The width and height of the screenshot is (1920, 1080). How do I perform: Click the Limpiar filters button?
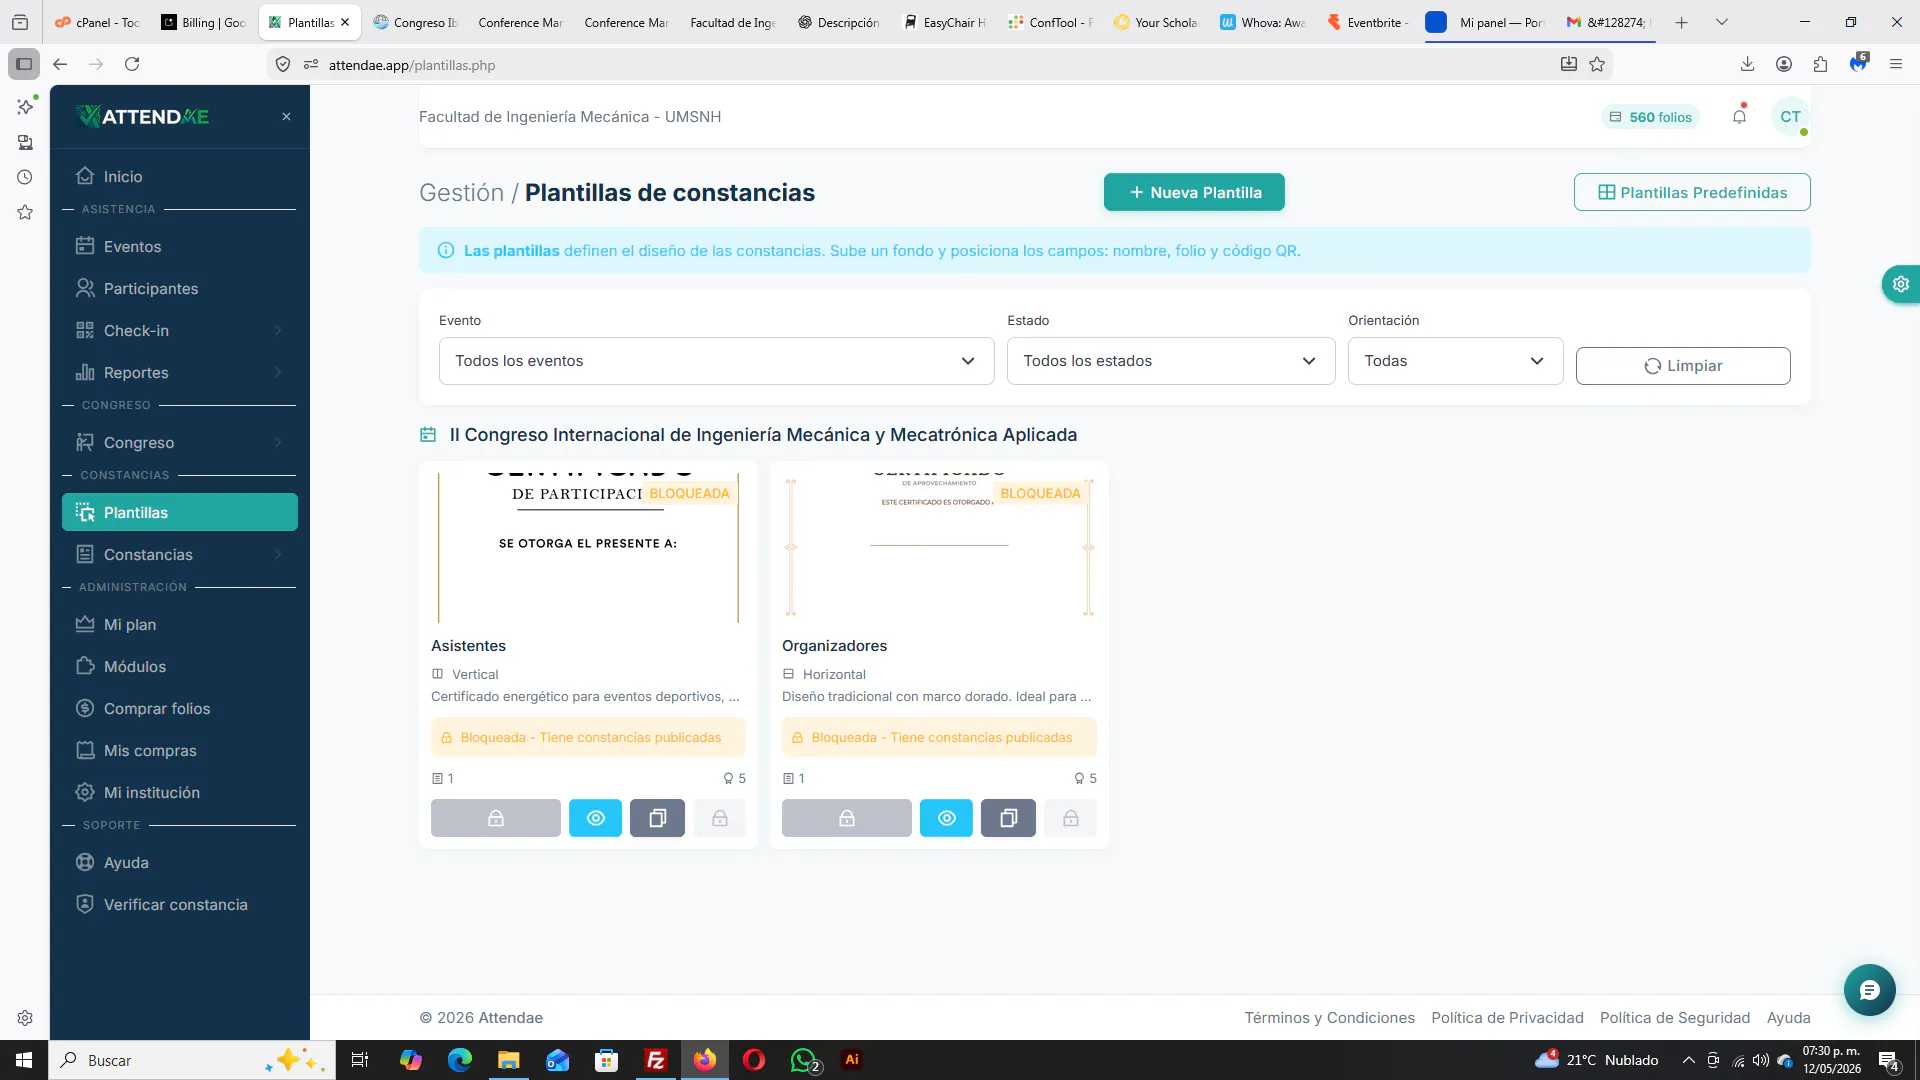coord(1683,366)
